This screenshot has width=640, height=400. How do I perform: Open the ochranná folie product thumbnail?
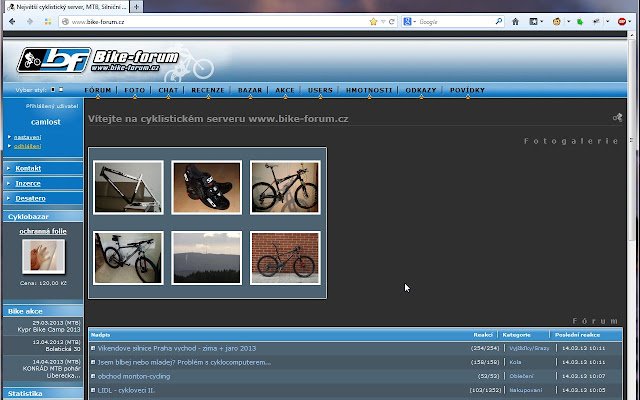[43, 256]
